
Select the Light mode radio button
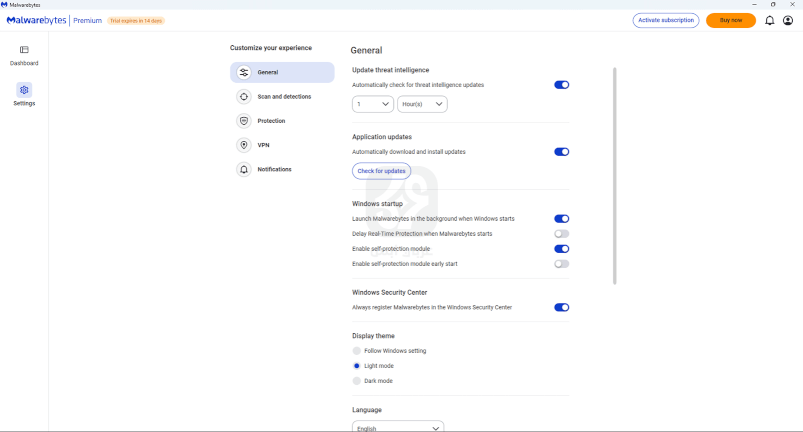tap(356, 366)
